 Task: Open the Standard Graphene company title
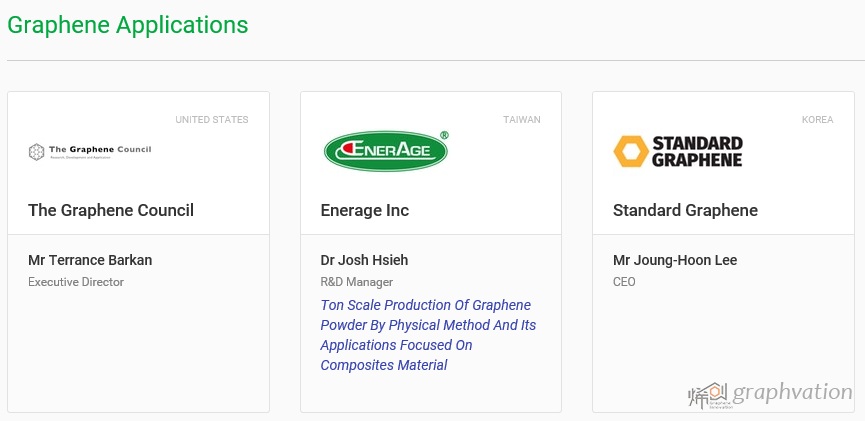coord(685,210)
